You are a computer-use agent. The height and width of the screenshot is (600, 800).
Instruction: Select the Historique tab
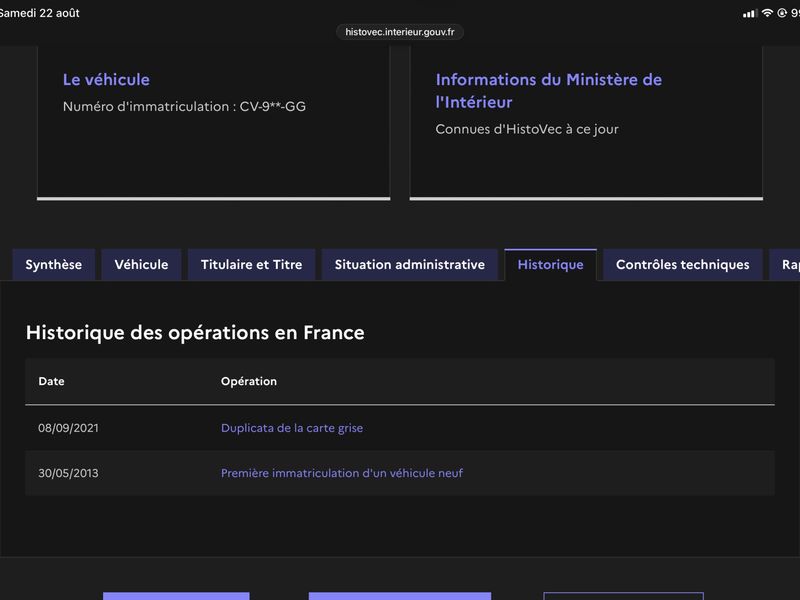pyautogui.click(x=550, y=264)
